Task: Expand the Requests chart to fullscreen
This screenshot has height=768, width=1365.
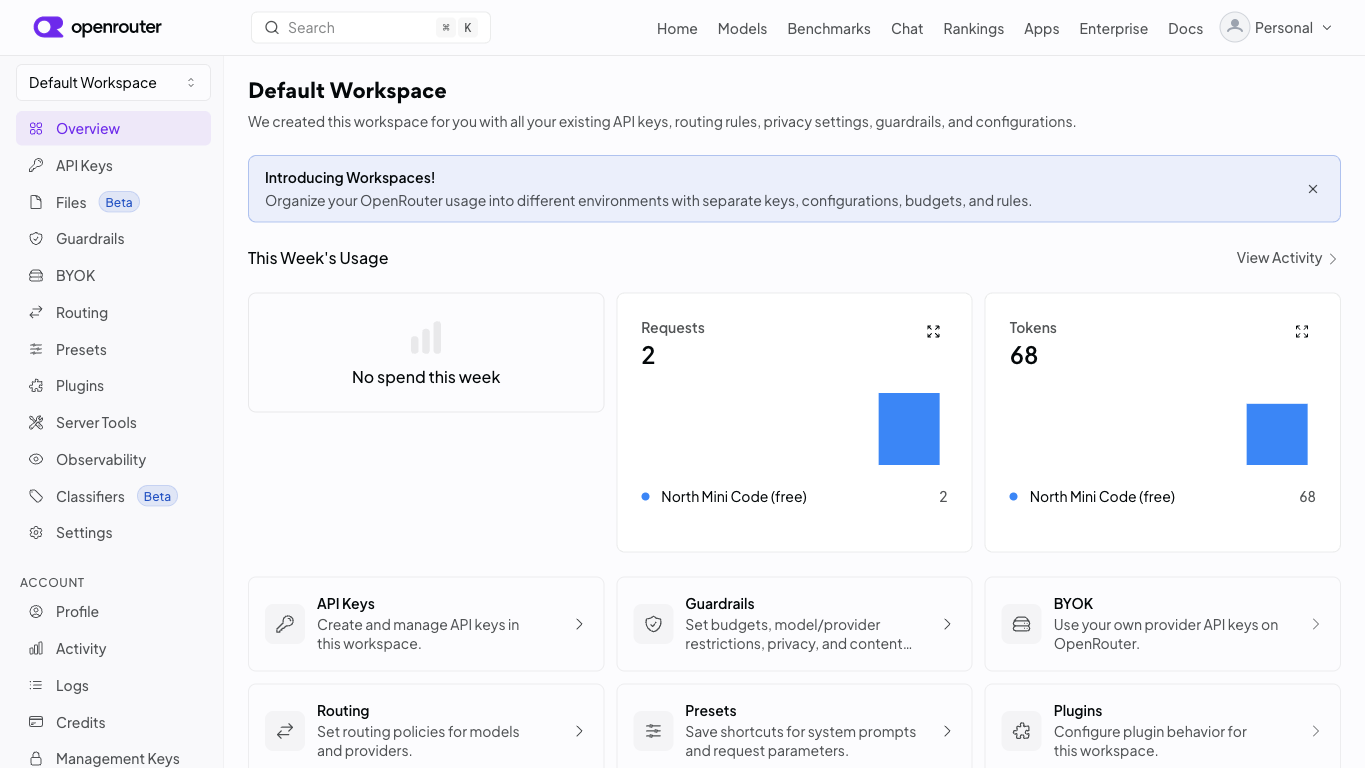Action: (x=933, y=331)
